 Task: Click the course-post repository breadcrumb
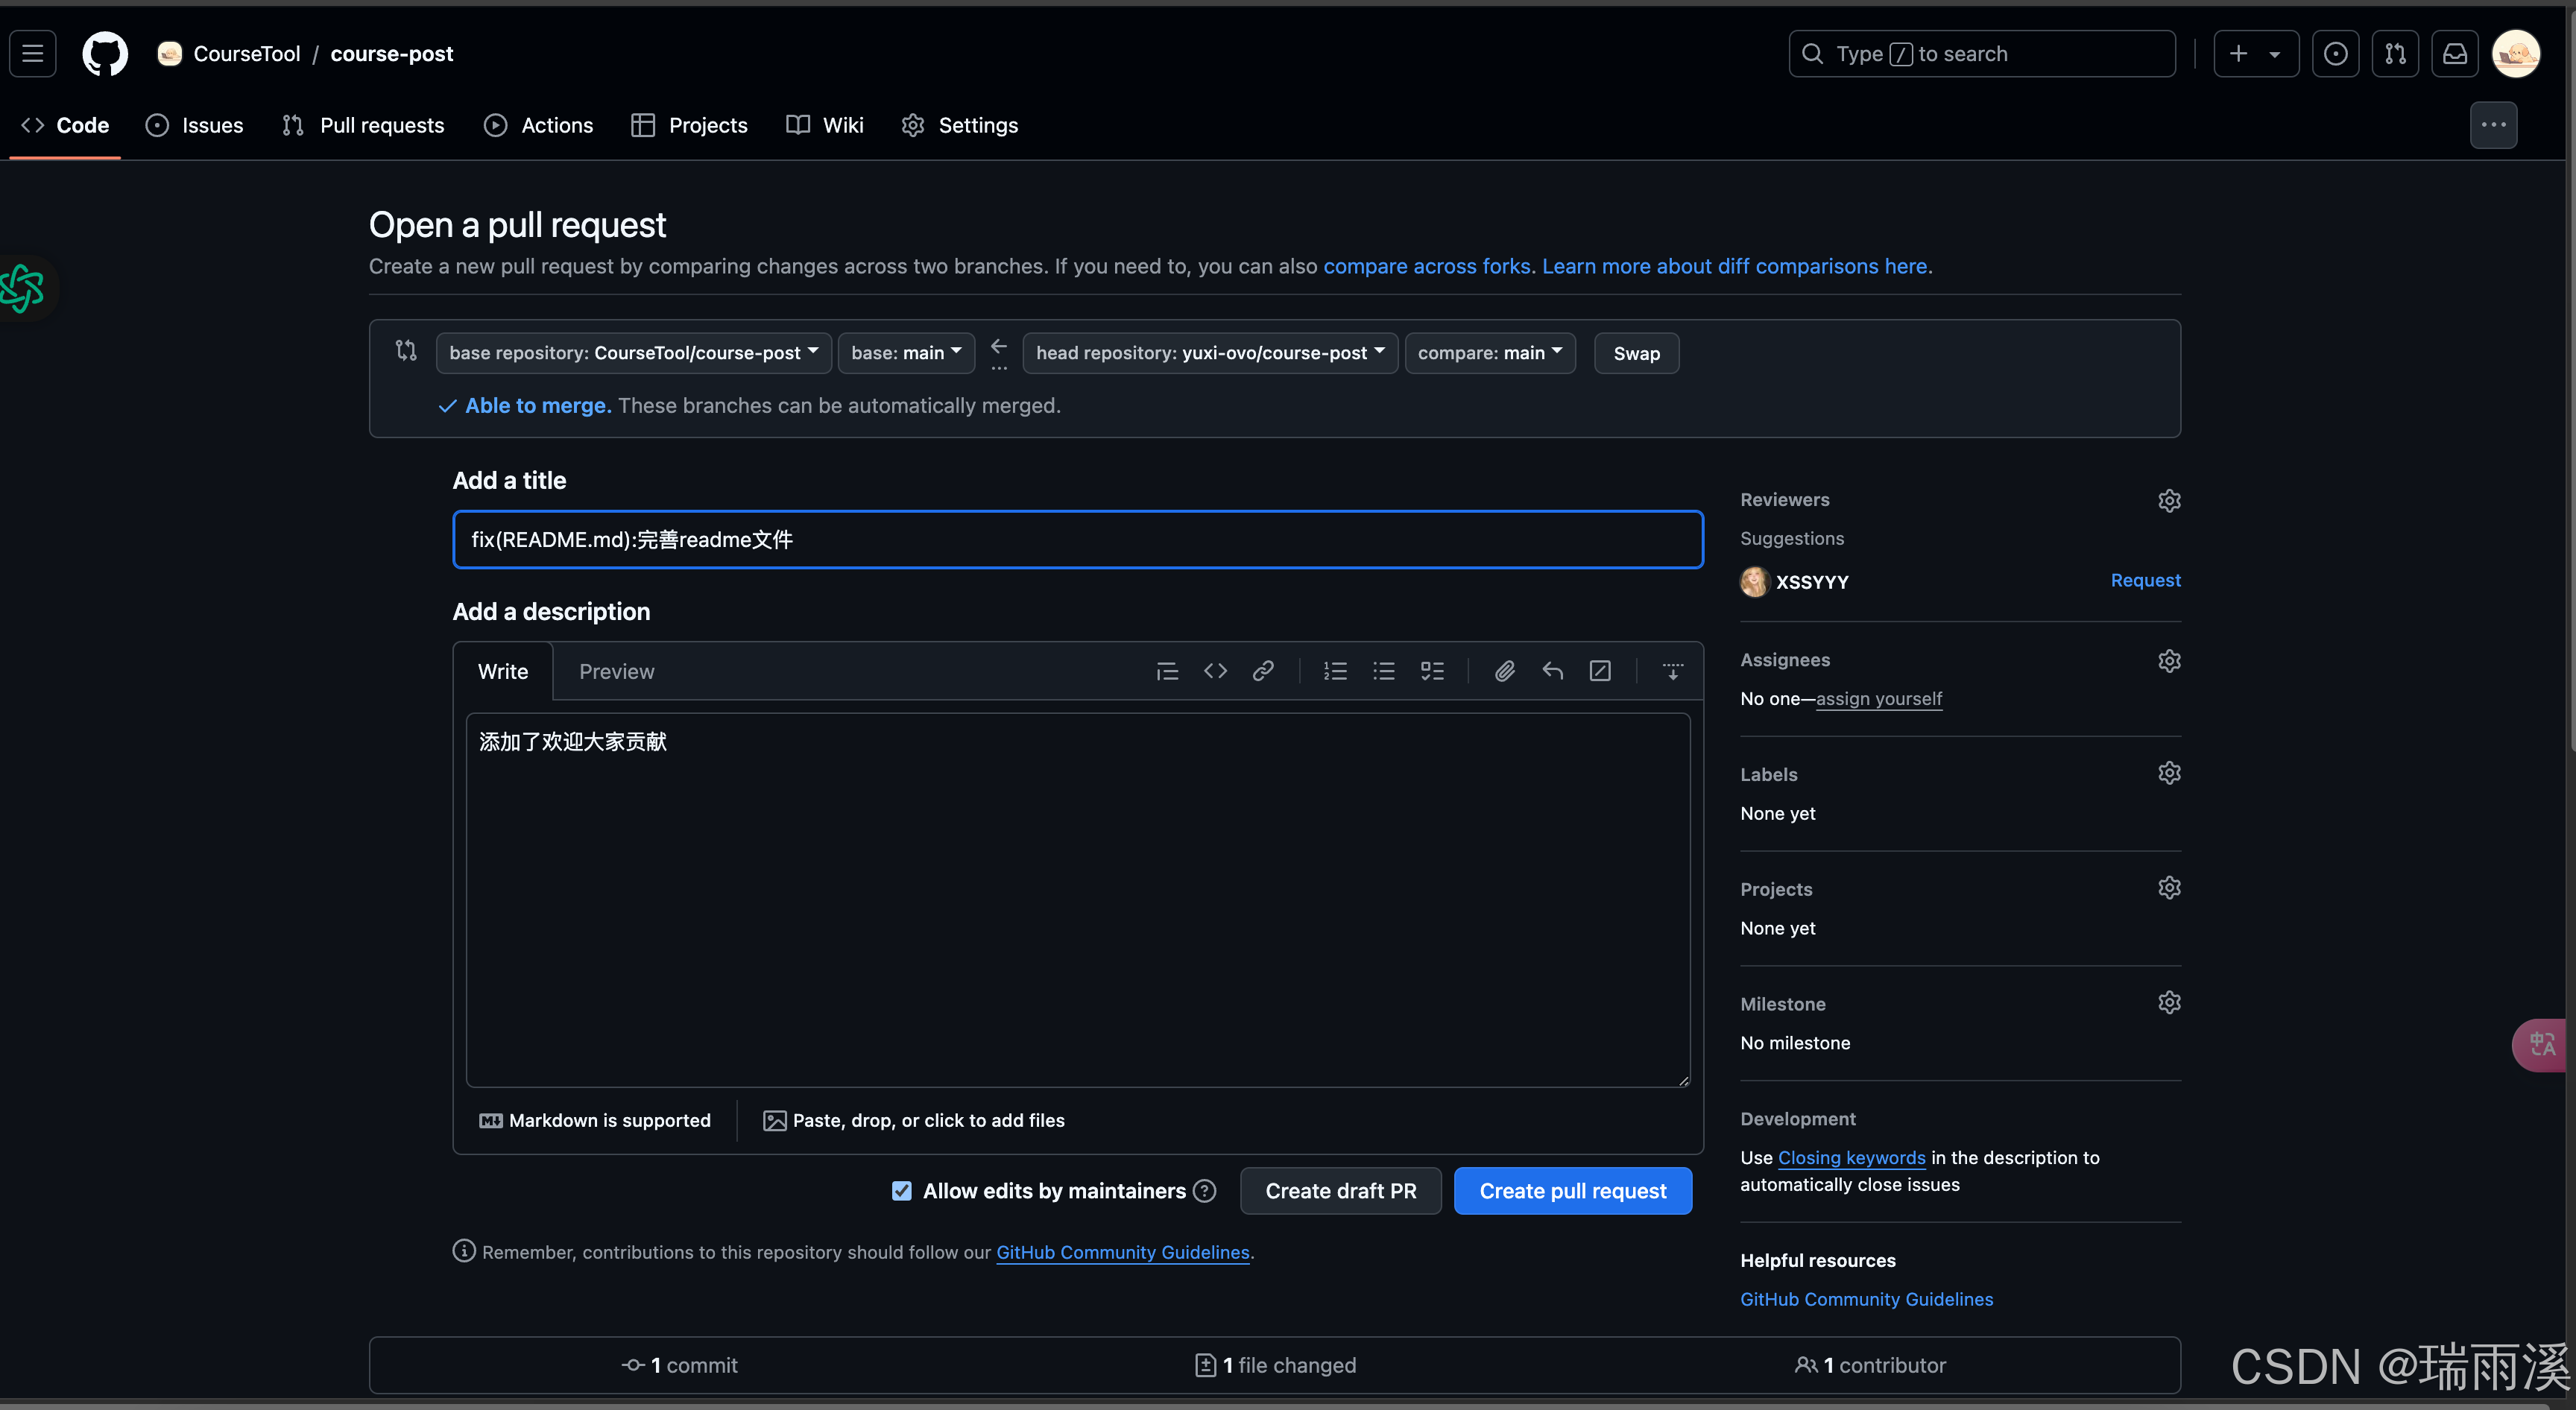pos(392,54)
